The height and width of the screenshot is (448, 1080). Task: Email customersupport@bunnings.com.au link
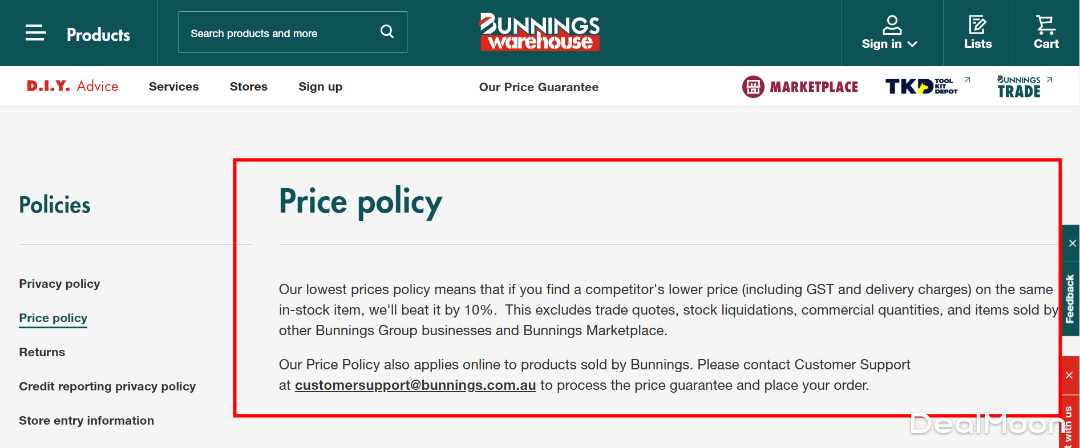point(415,385)
